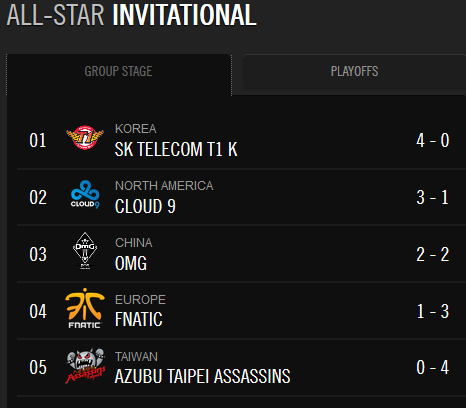The height and width of the screenshot is (408, 466).
Task: Open the CLOUD 9 team name
Action: (145, 206)
